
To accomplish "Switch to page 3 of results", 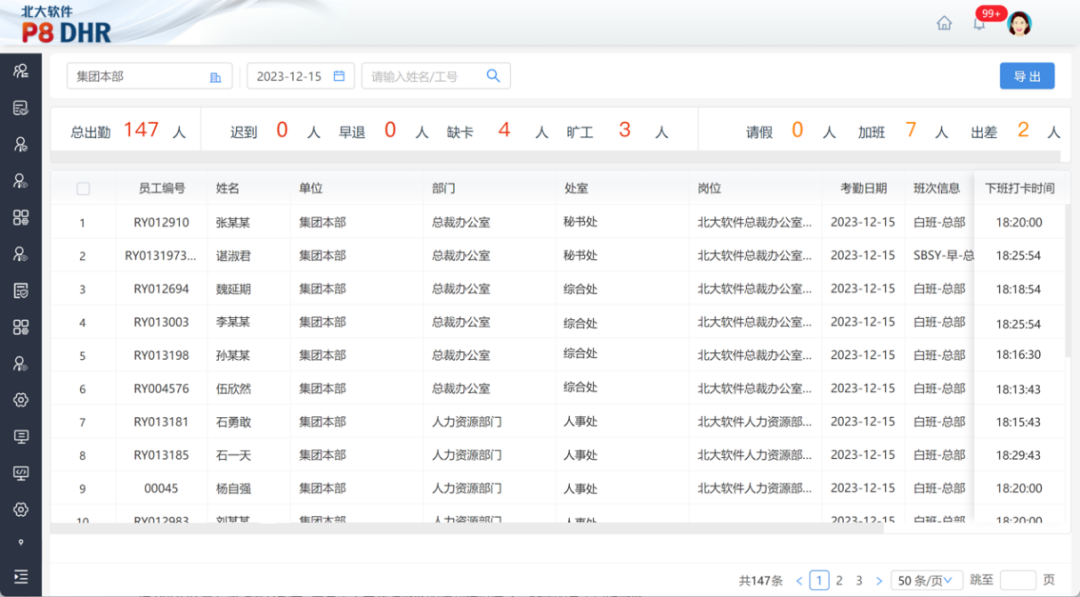I will click(859, 580).
